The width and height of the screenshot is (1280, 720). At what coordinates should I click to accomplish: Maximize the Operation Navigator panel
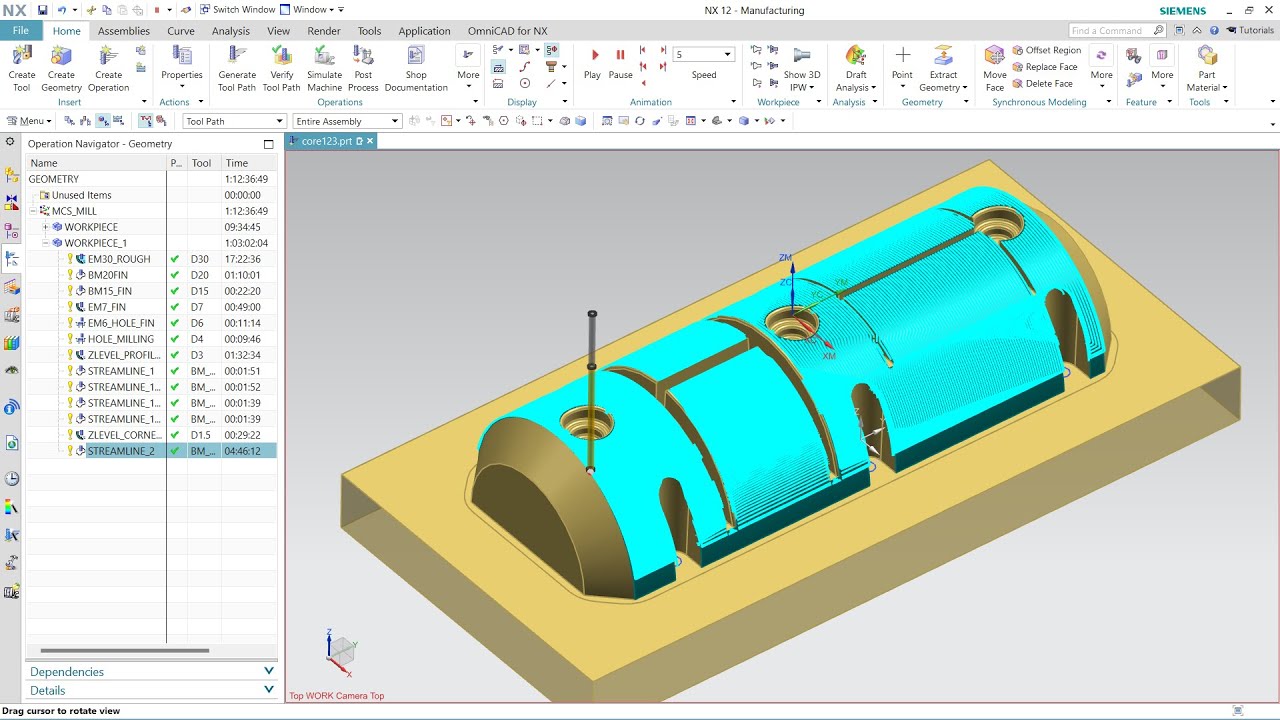[268, 144]
